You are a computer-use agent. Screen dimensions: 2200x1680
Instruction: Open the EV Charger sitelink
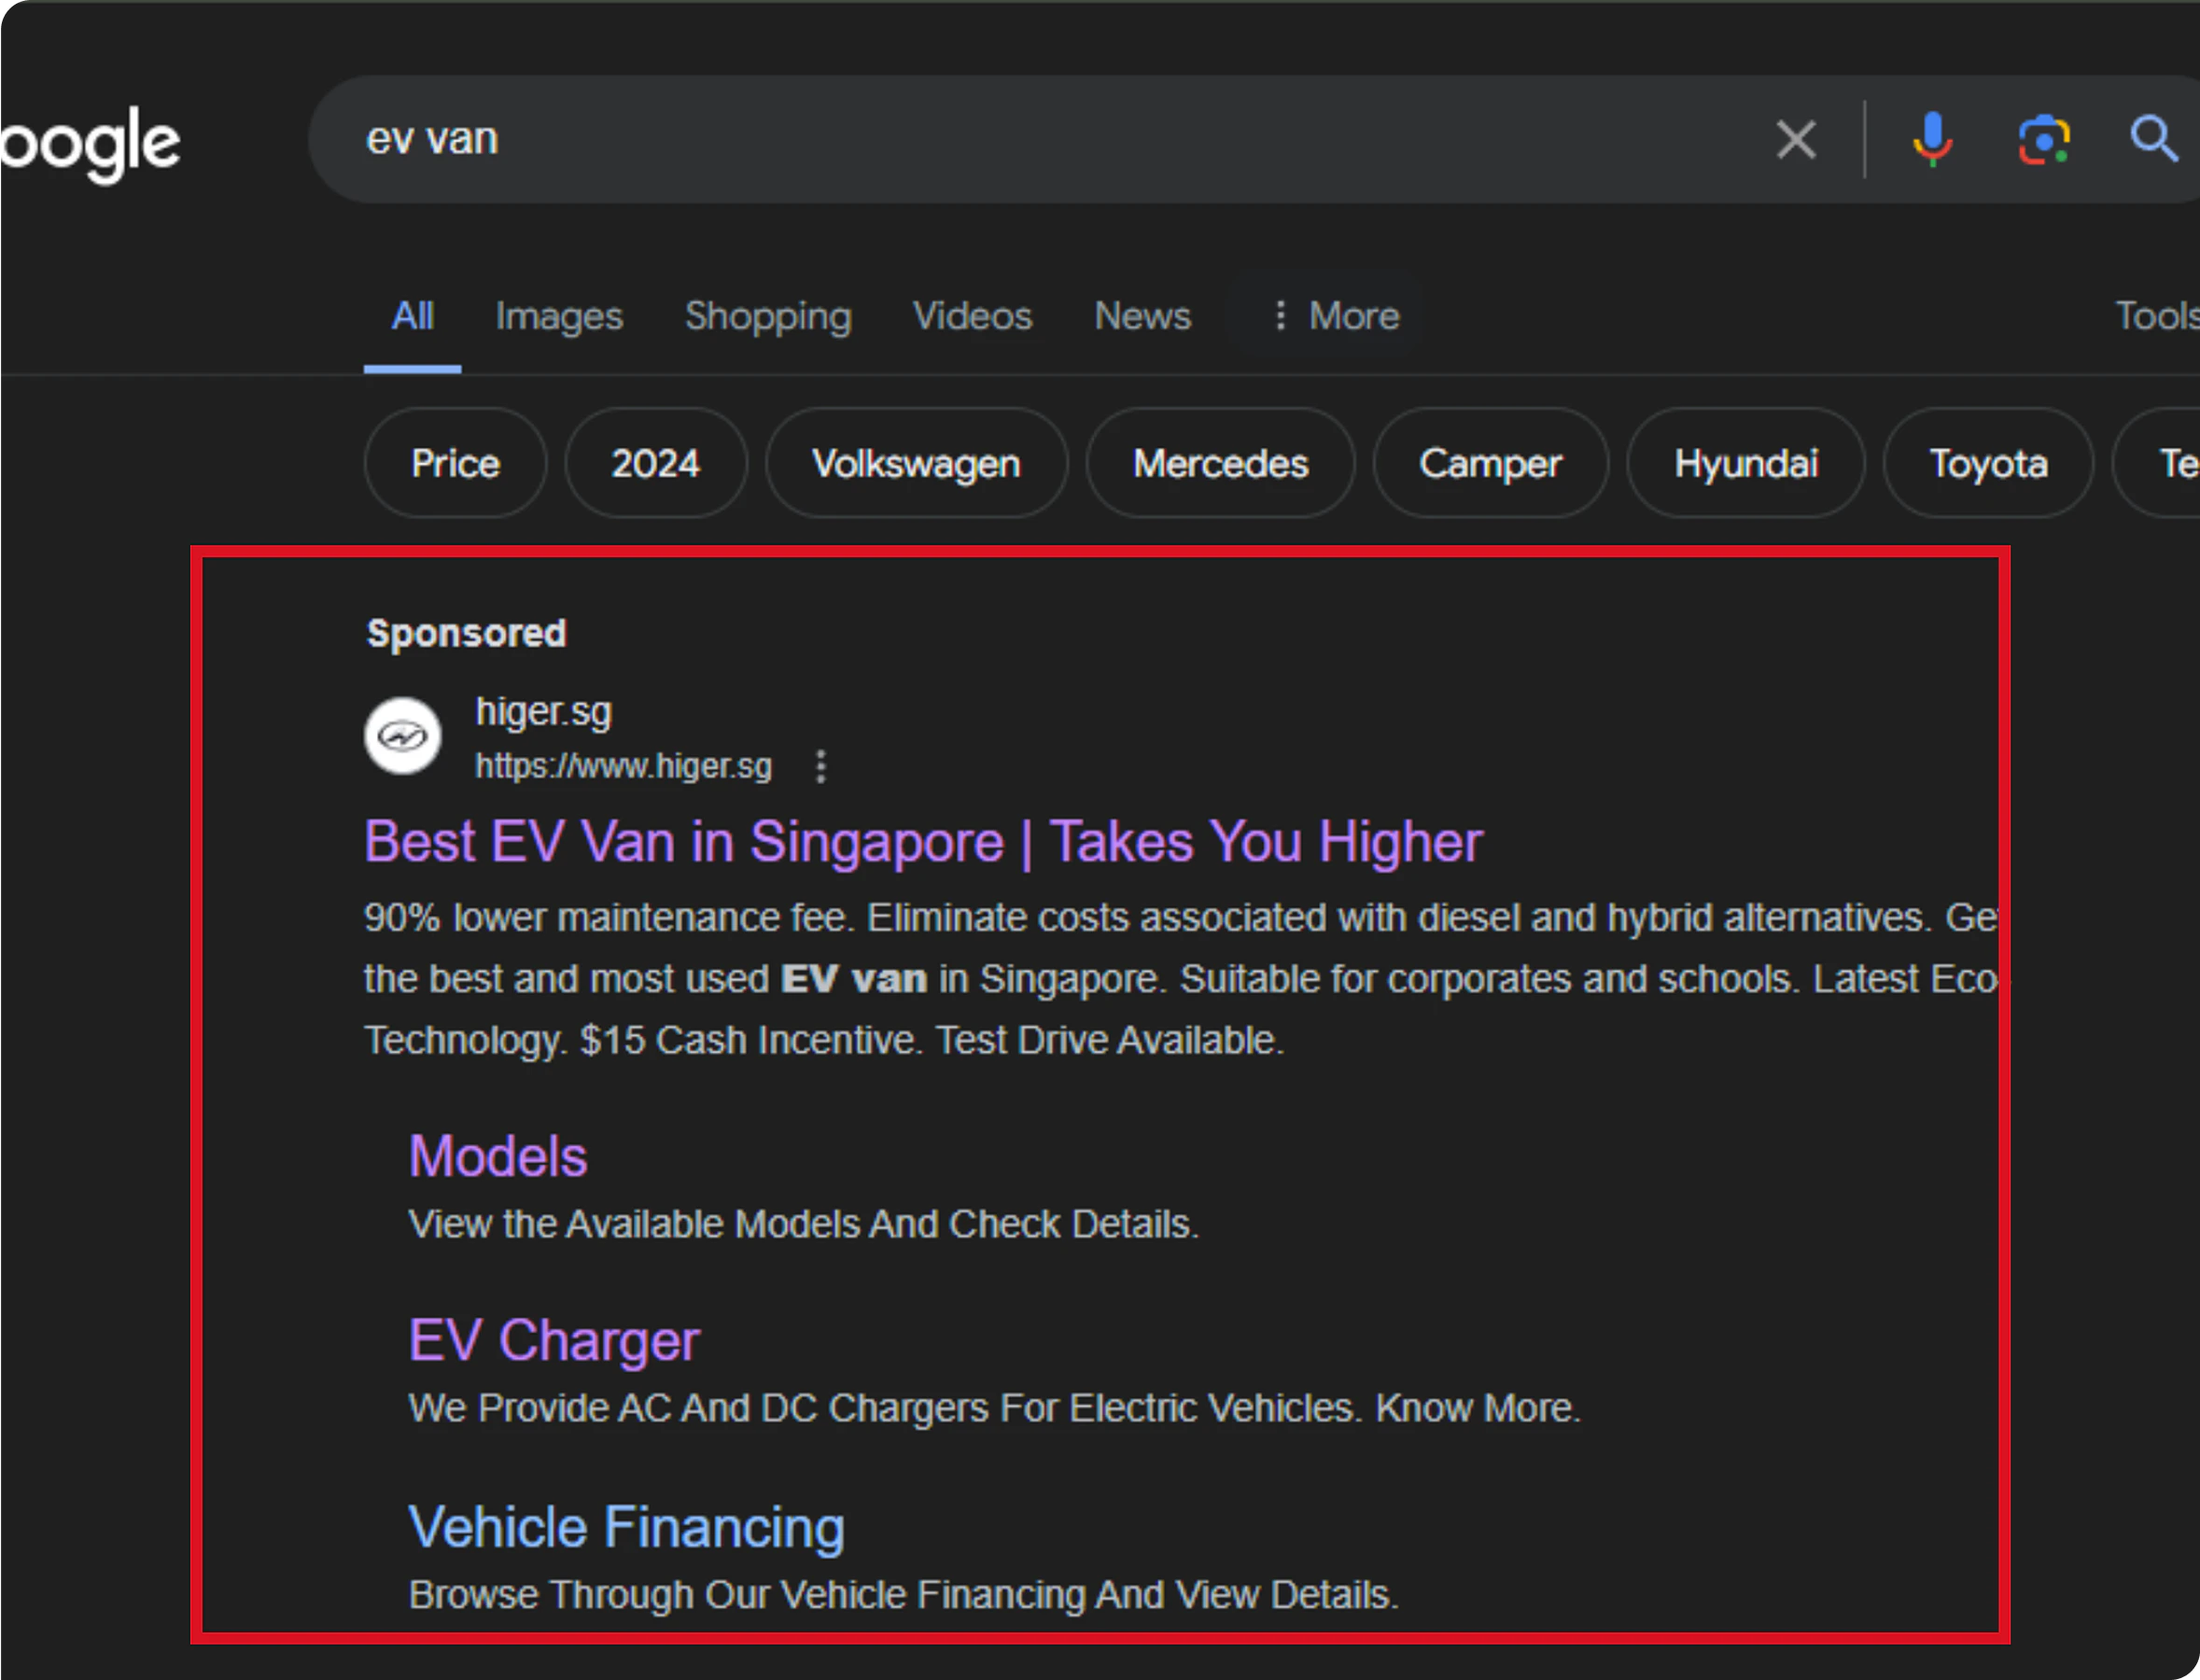(x=554, y=1340)
